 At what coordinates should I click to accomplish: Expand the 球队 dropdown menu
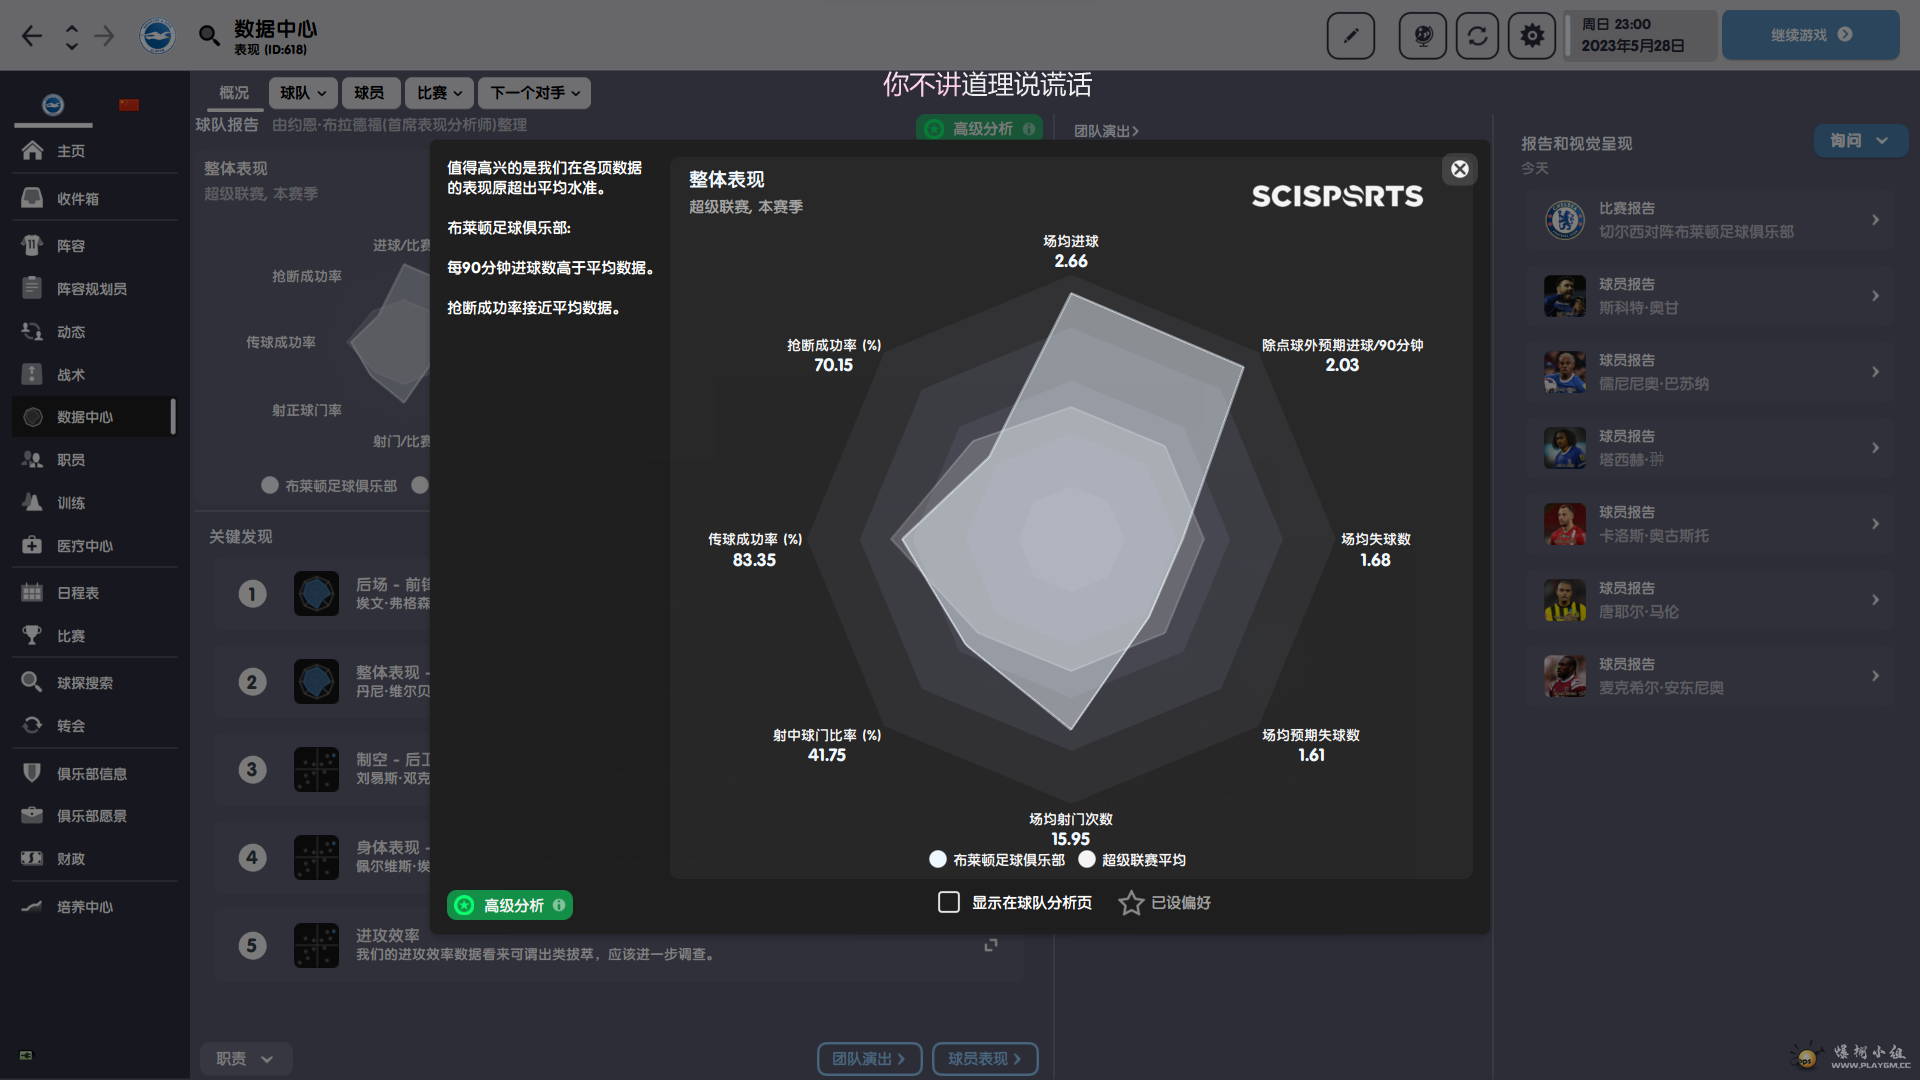(303, 93)
